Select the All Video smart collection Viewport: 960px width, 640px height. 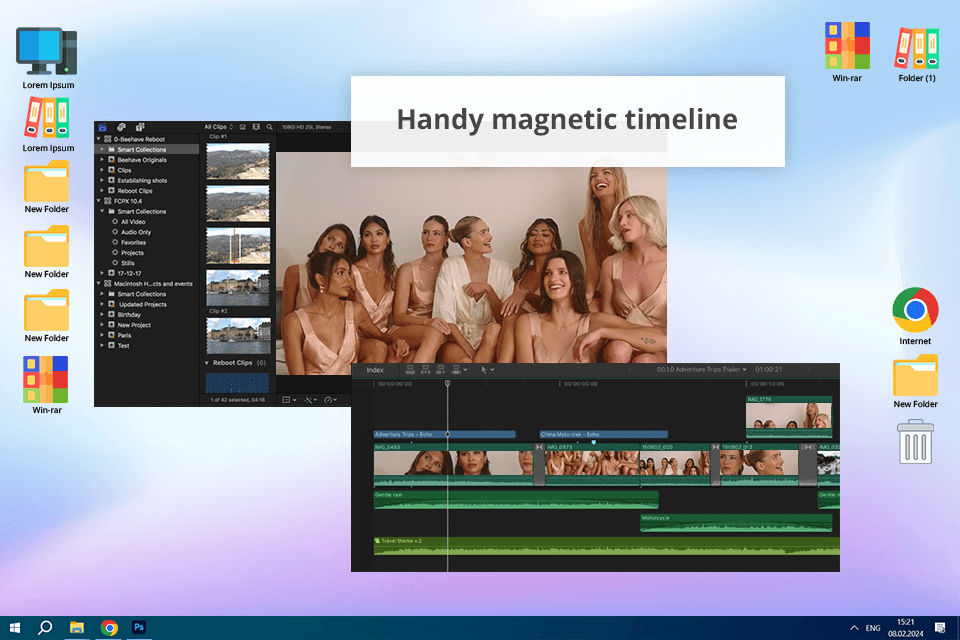point(129,222)
